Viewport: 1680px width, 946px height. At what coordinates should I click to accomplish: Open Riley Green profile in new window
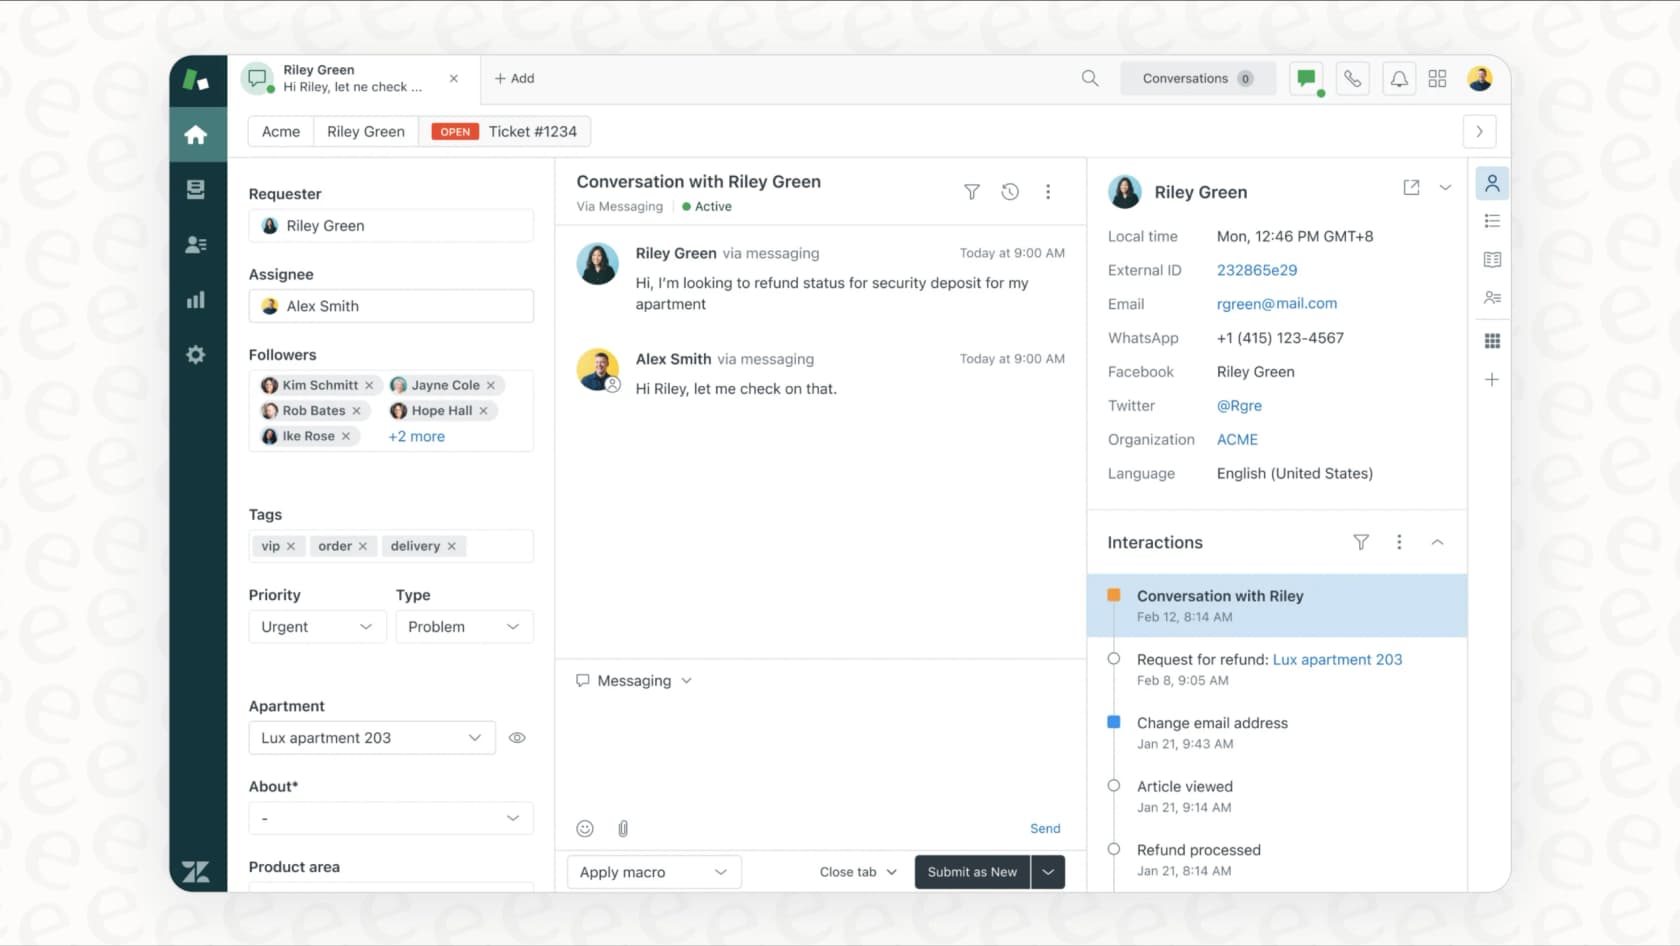coord(1411,187)
